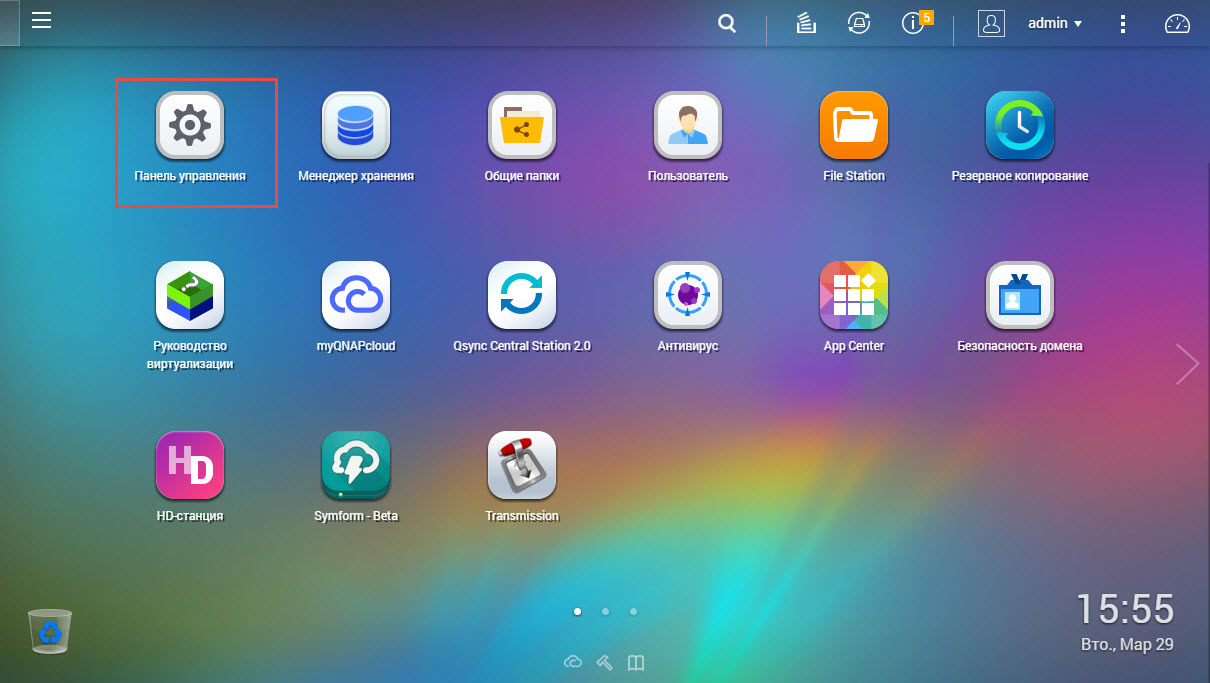The image size is (1210, 683).
Task: Open Резервное копирование backup icon
Action: tap(1020, 125)
